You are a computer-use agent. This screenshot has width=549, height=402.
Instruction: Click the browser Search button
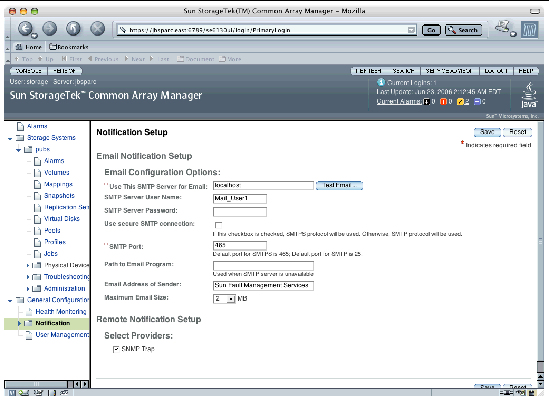click(x=463, y=30)
